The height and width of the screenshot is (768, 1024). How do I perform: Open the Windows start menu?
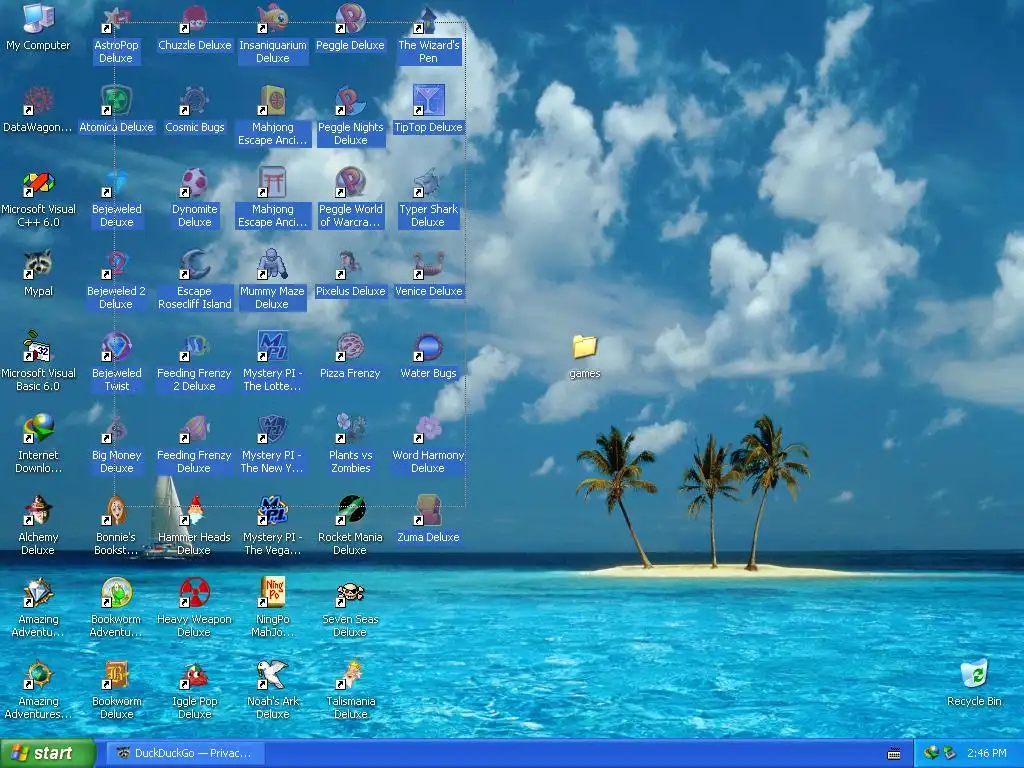tap(48, 754)
